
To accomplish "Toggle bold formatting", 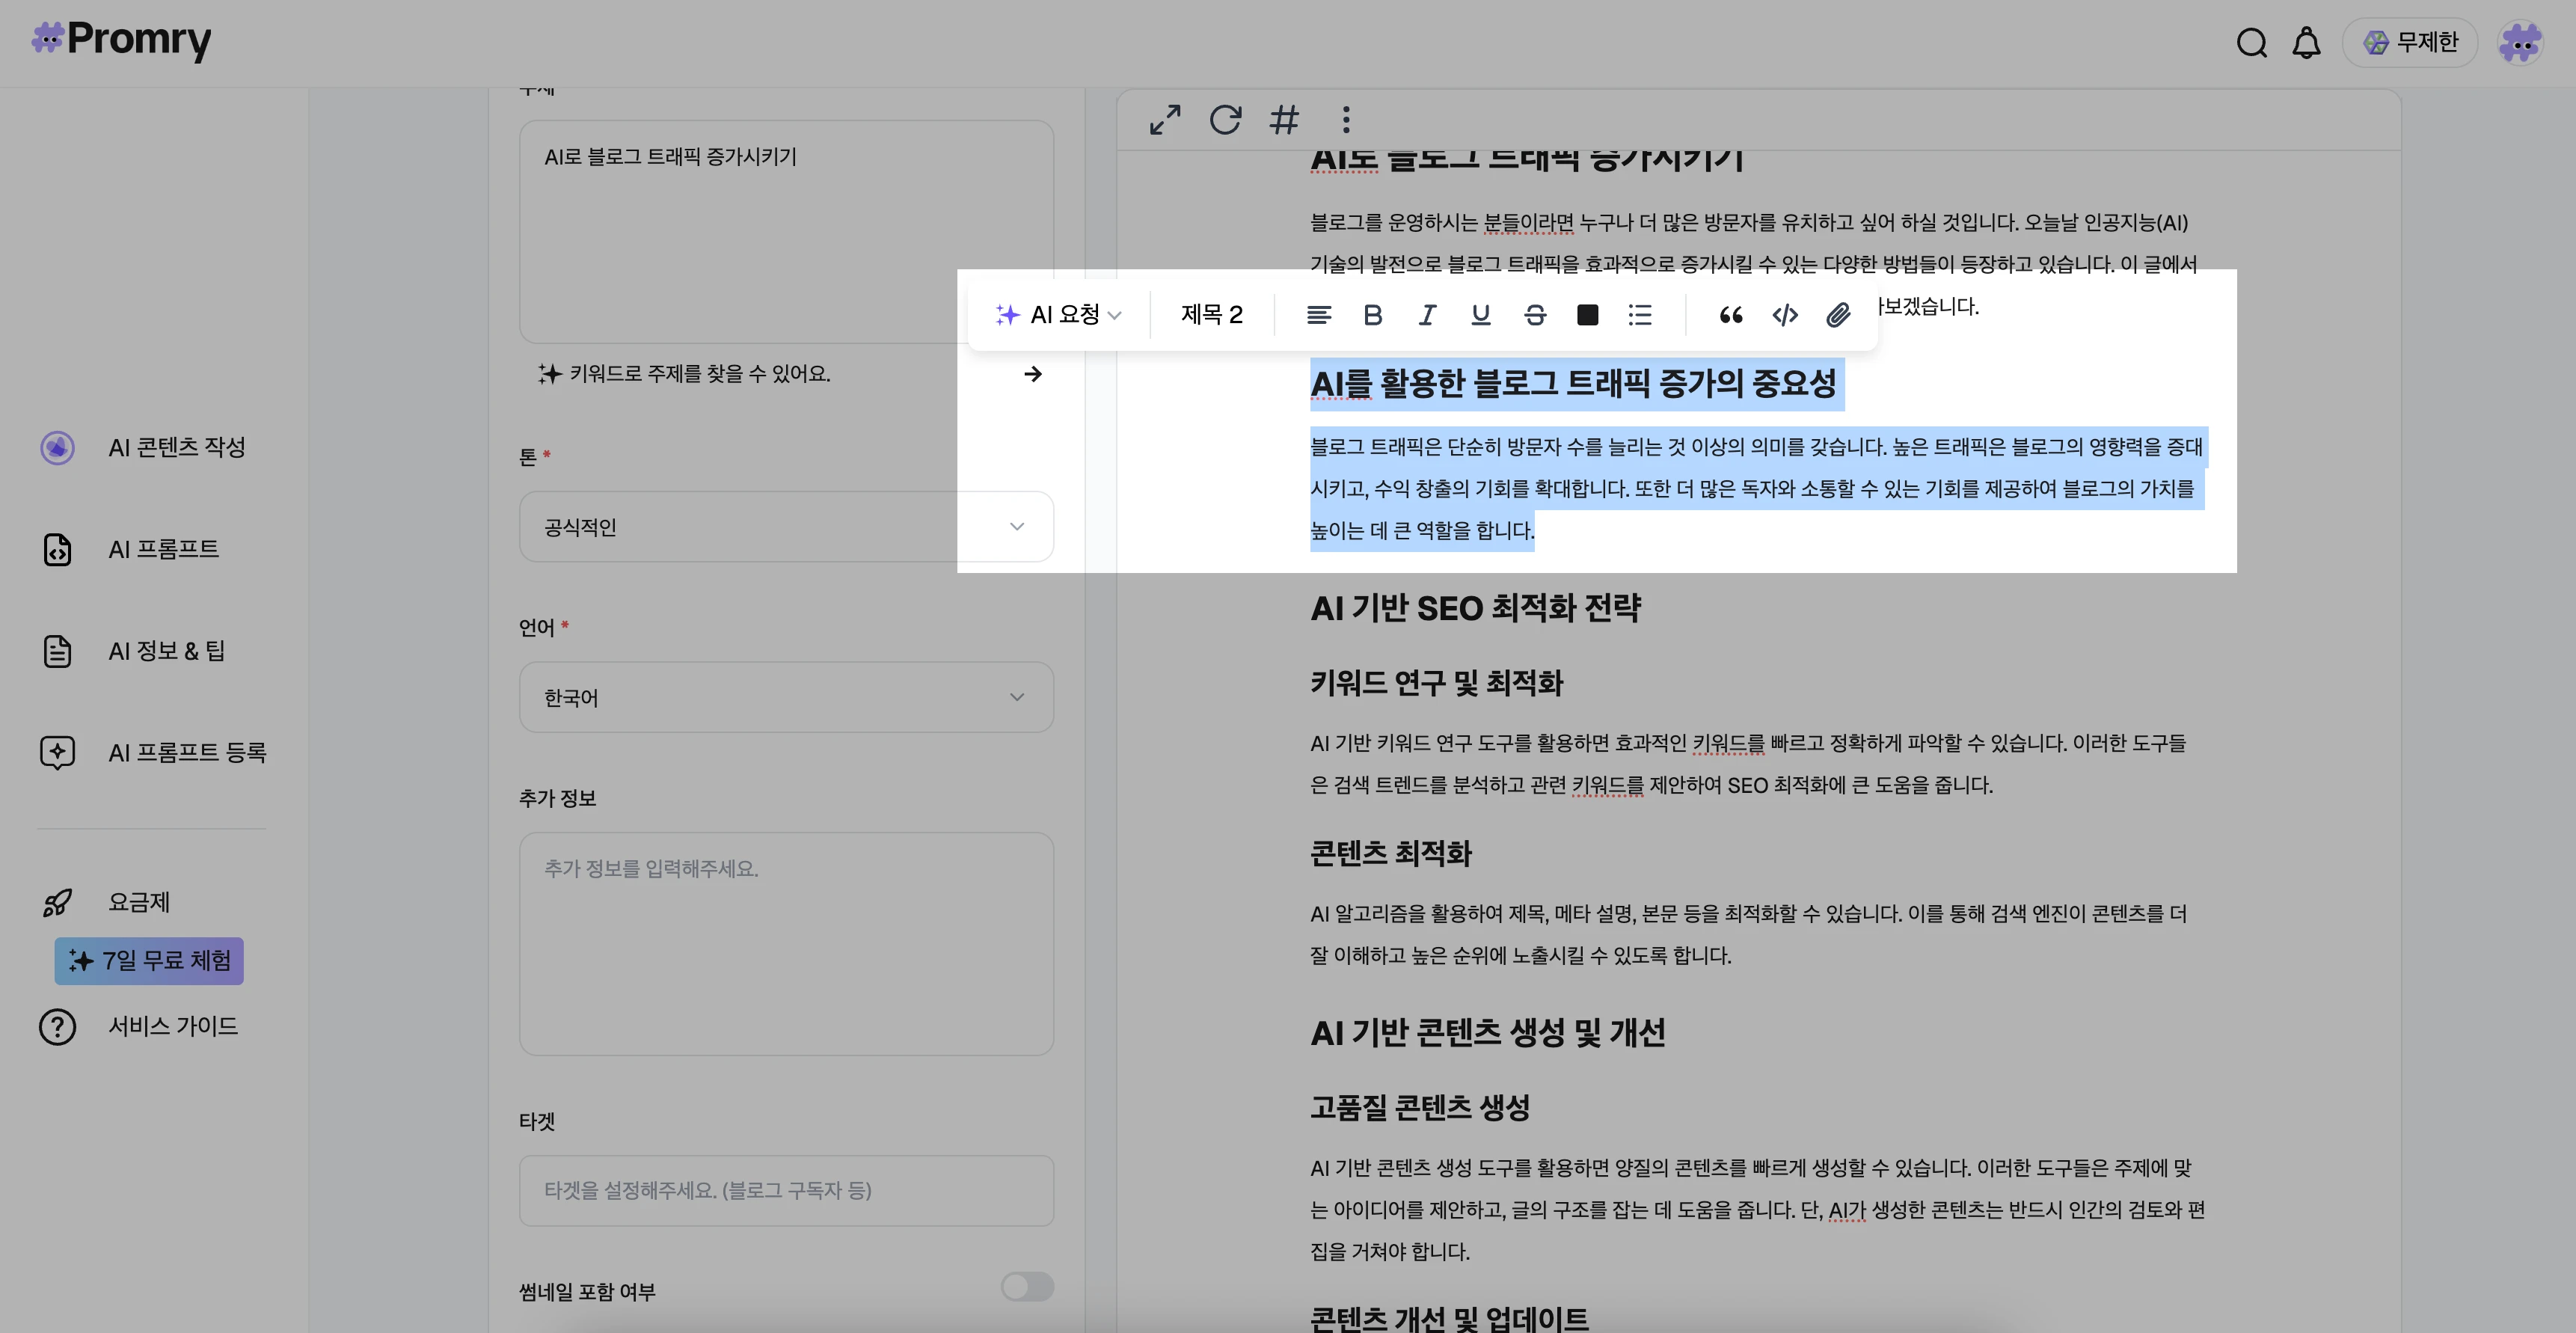I will tap(1373, 316).
